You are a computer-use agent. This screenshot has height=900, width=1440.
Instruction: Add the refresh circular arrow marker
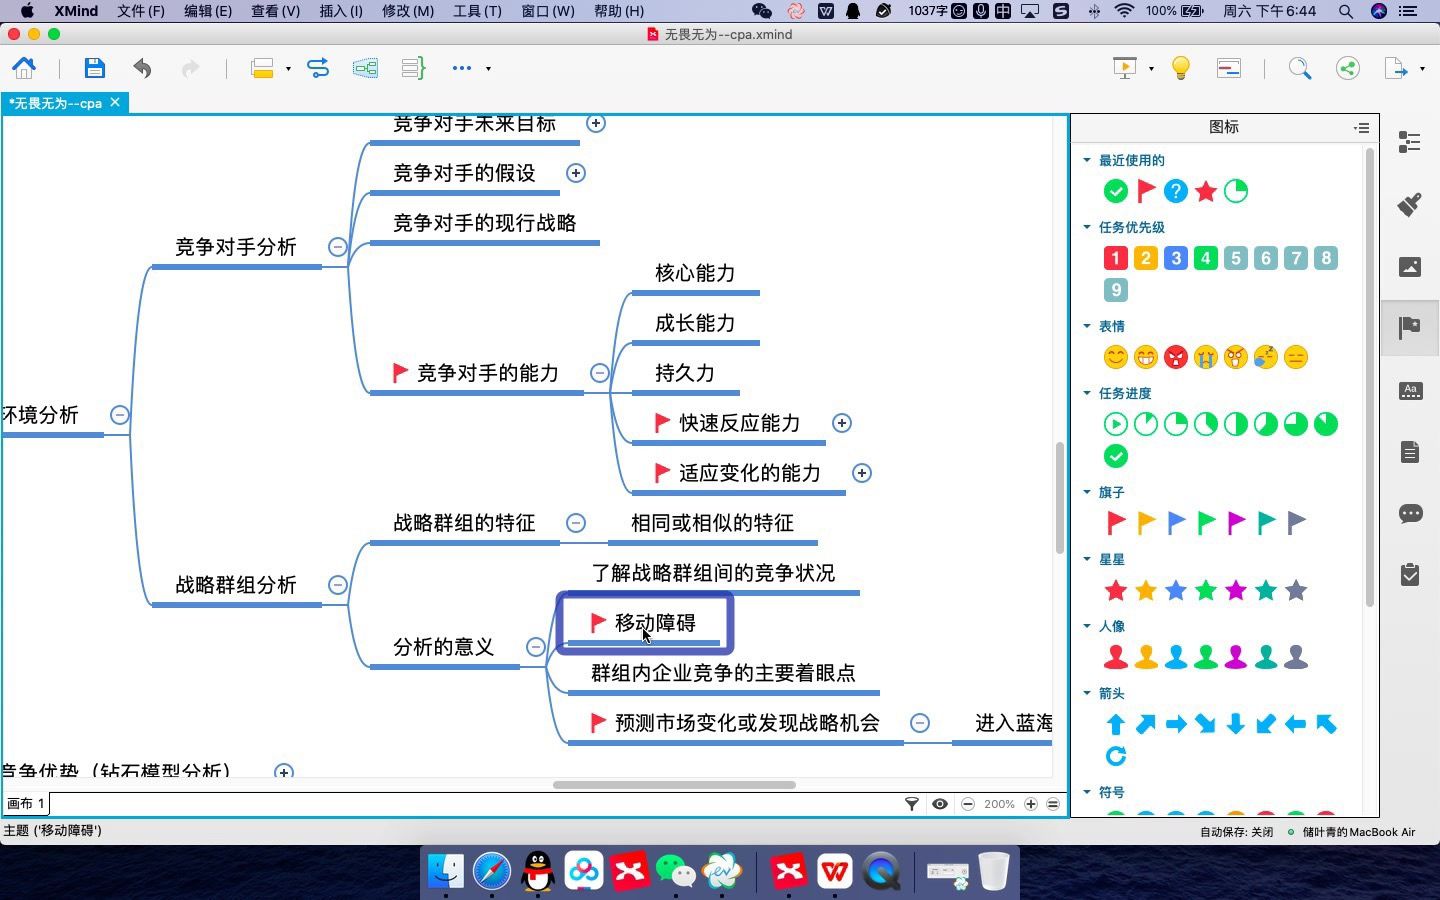[1116, 756]
